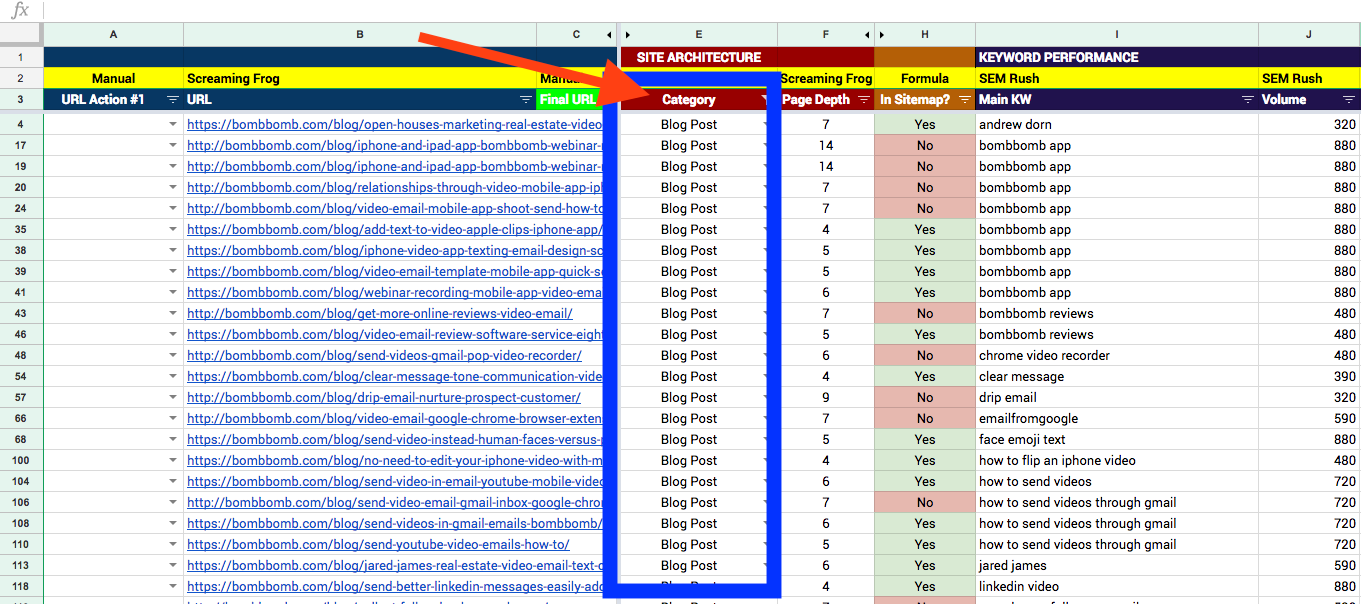1361x604 pixels.
Task: Click the fx formula bar icon
Action: [x=20, y=10]
